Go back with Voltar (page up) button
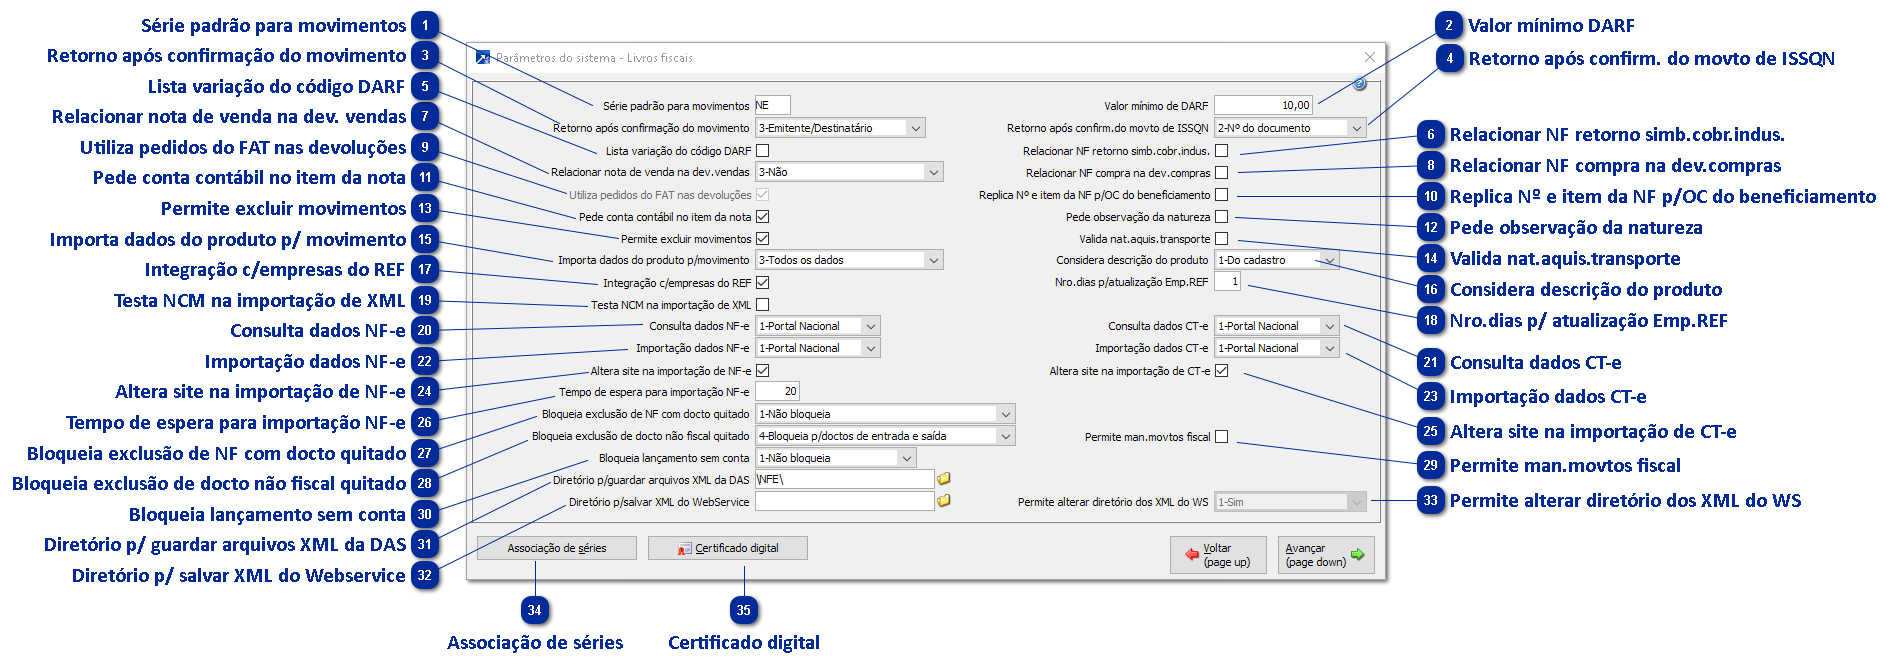The width and height of the screenshot is (1892, 671). pyautogui.click(x=1218, y=555)
